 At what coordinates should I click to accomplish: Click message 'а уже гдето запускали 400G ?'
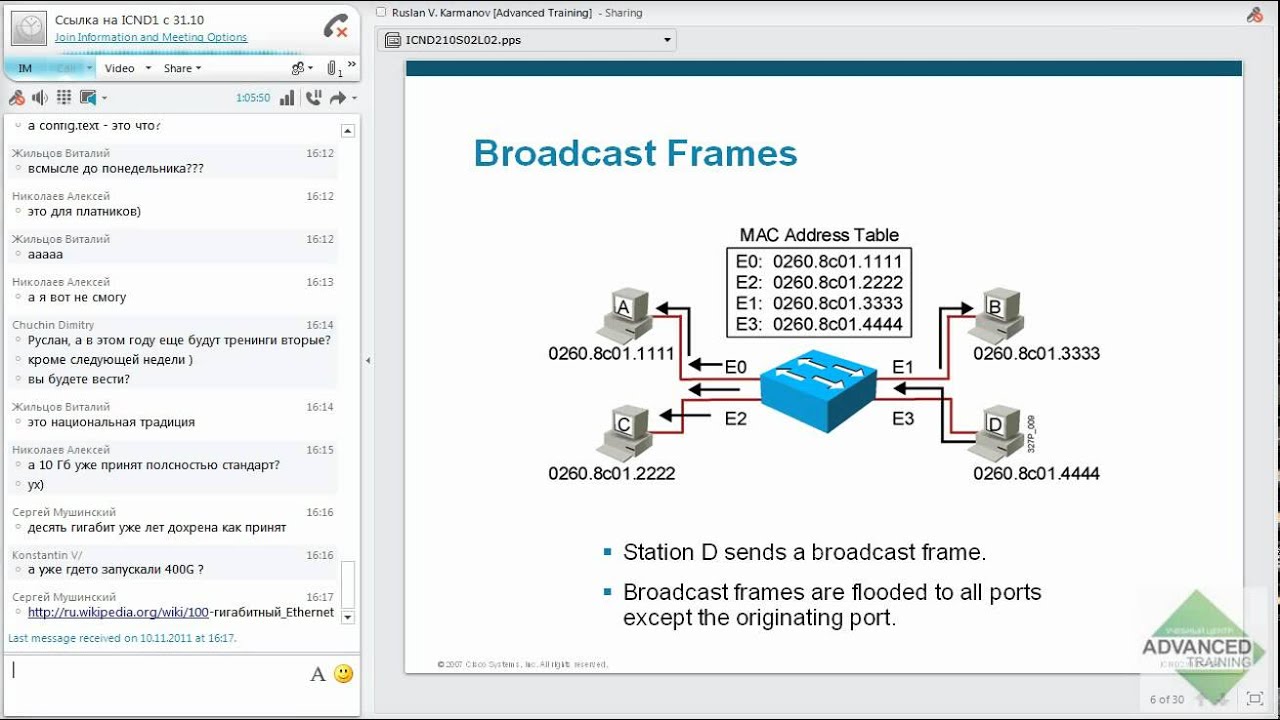(116, 570)
